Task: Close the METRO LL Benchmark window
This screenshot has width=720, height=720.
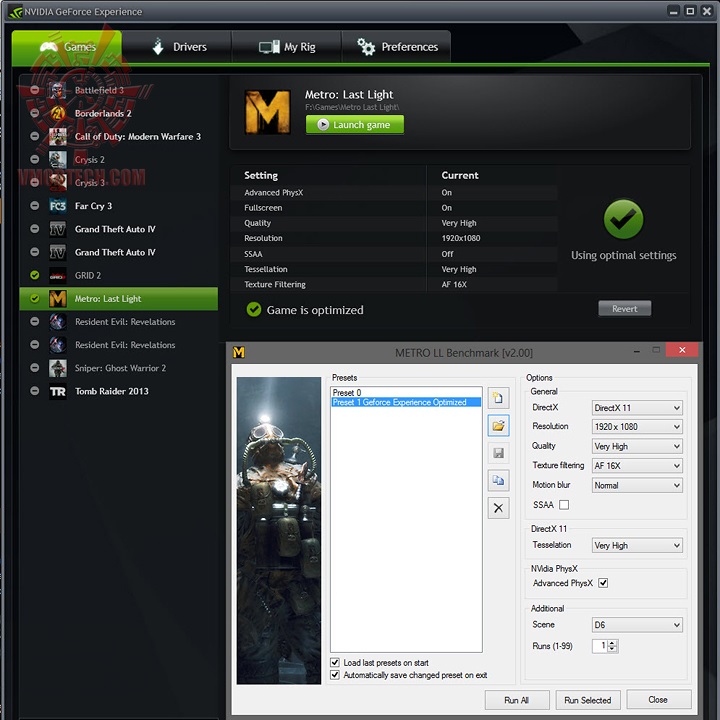Action: tap(682, 350)
